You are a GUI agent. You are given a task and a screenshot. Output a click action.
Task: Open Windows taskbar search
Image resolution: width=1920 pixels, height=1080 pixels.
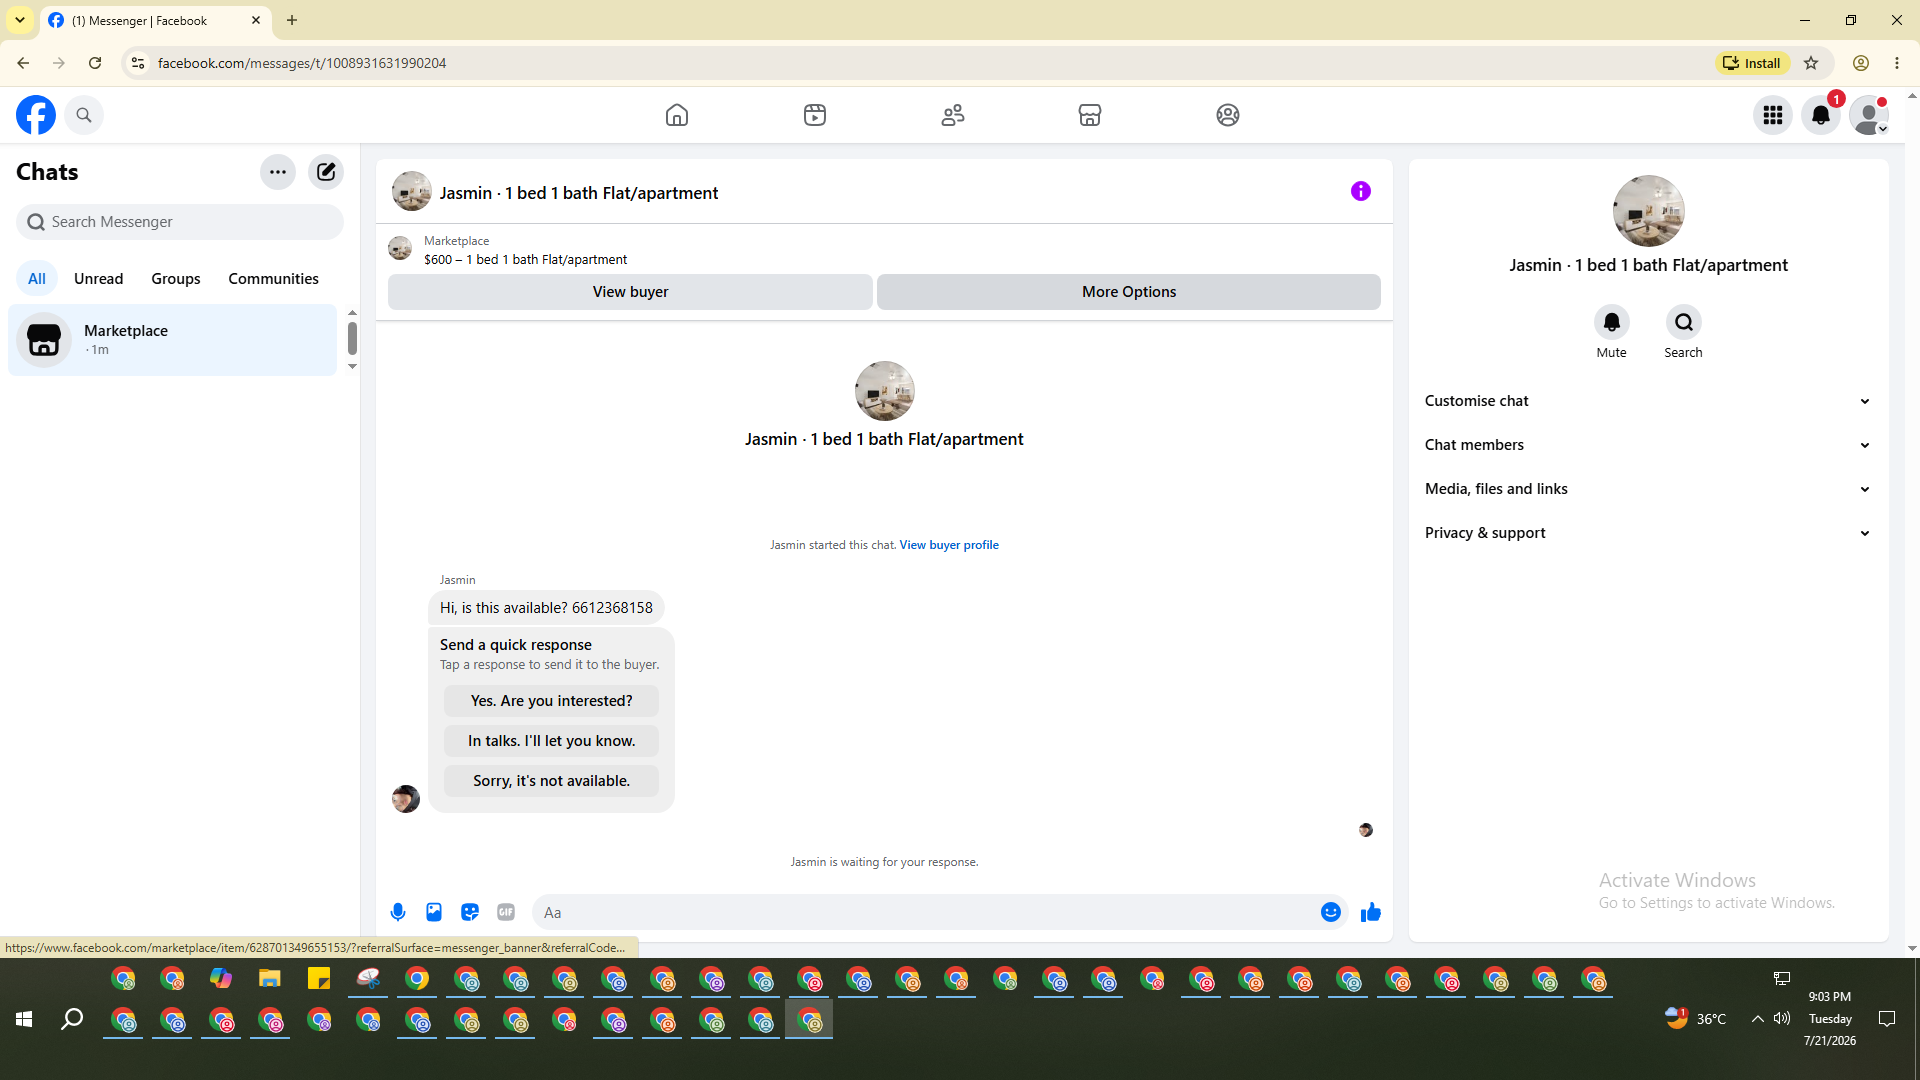tap(72, 1019)
